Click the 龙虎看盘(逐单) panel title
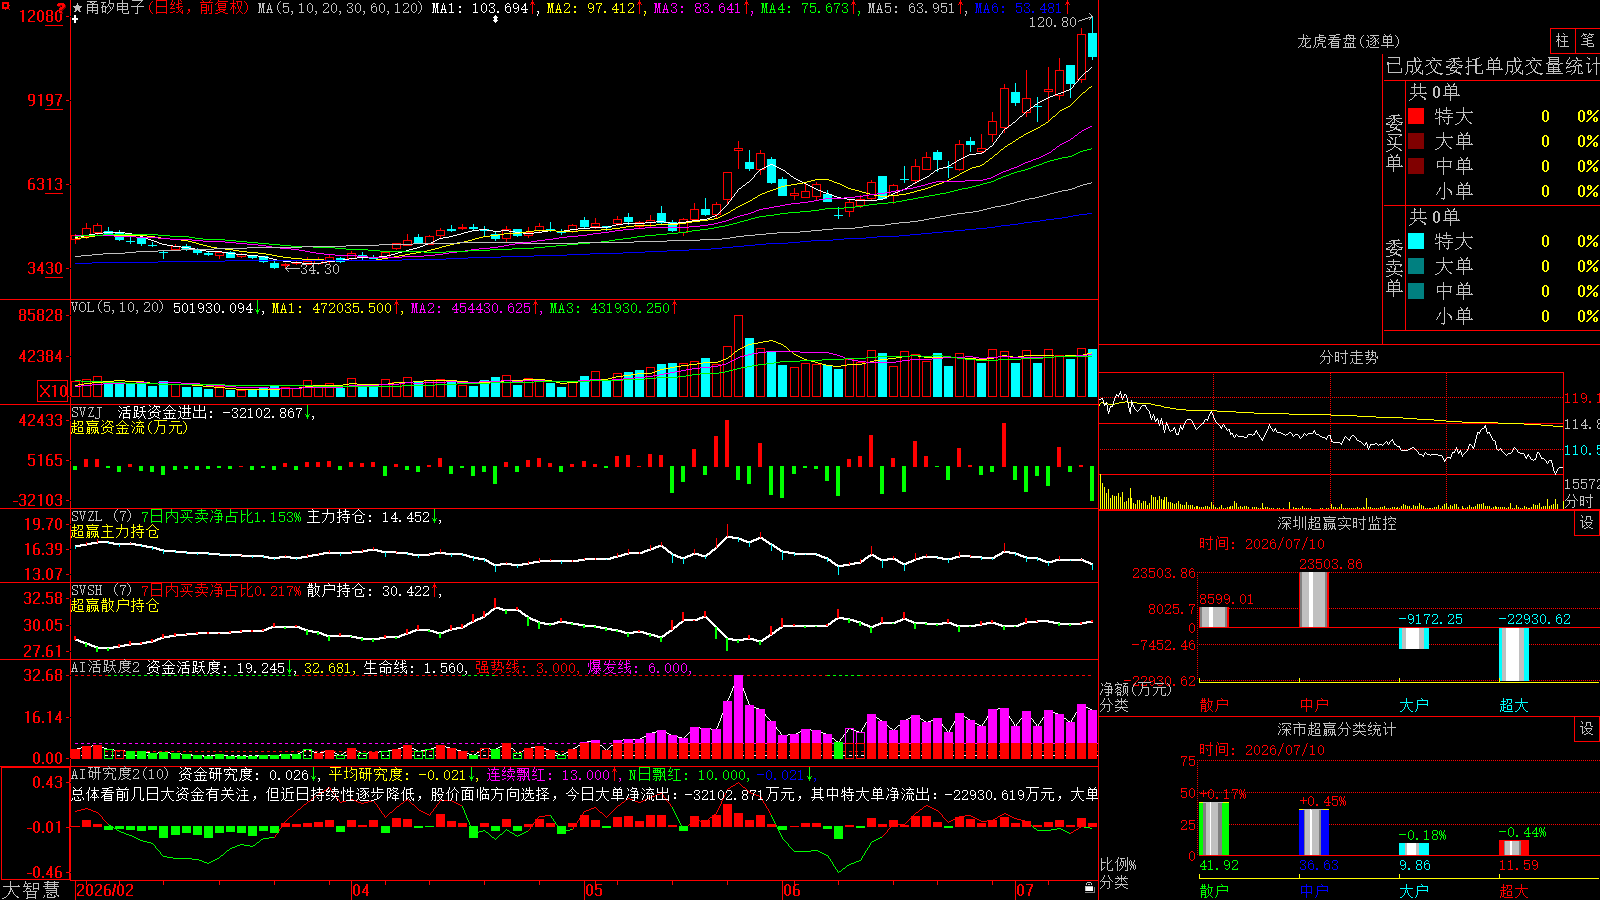This screenshot has height=900, width=1600. 1349,41
